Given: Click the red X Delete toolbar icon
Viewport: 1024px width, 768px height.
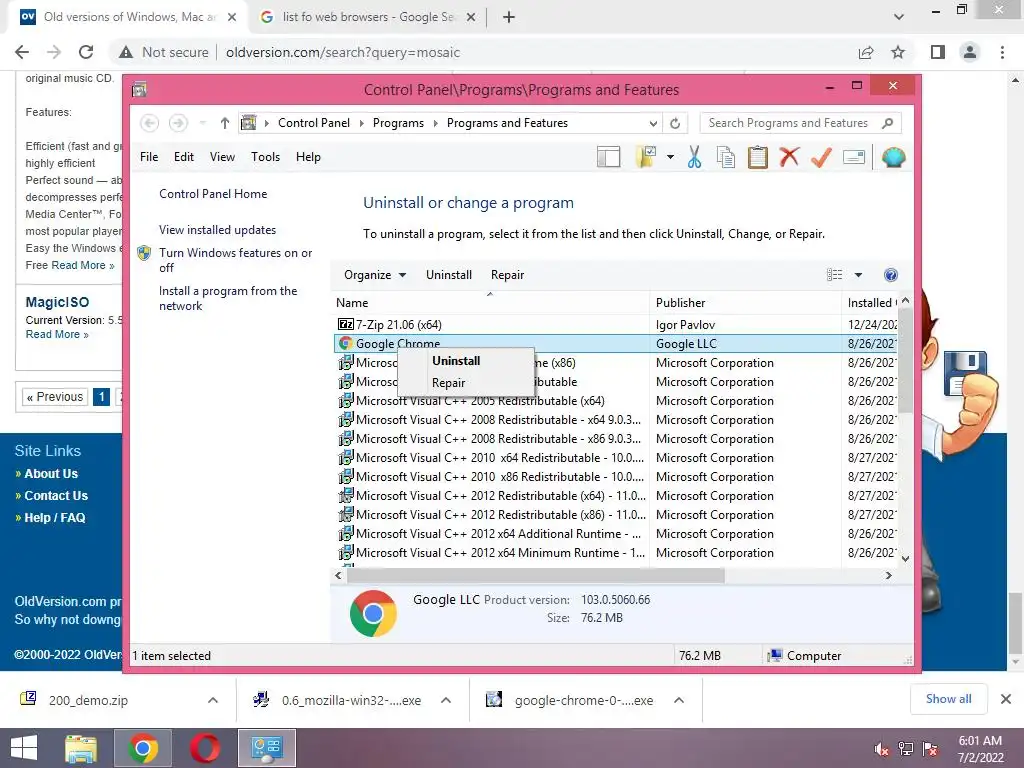Looking at the screenshot, I should [x=789, y=157].
